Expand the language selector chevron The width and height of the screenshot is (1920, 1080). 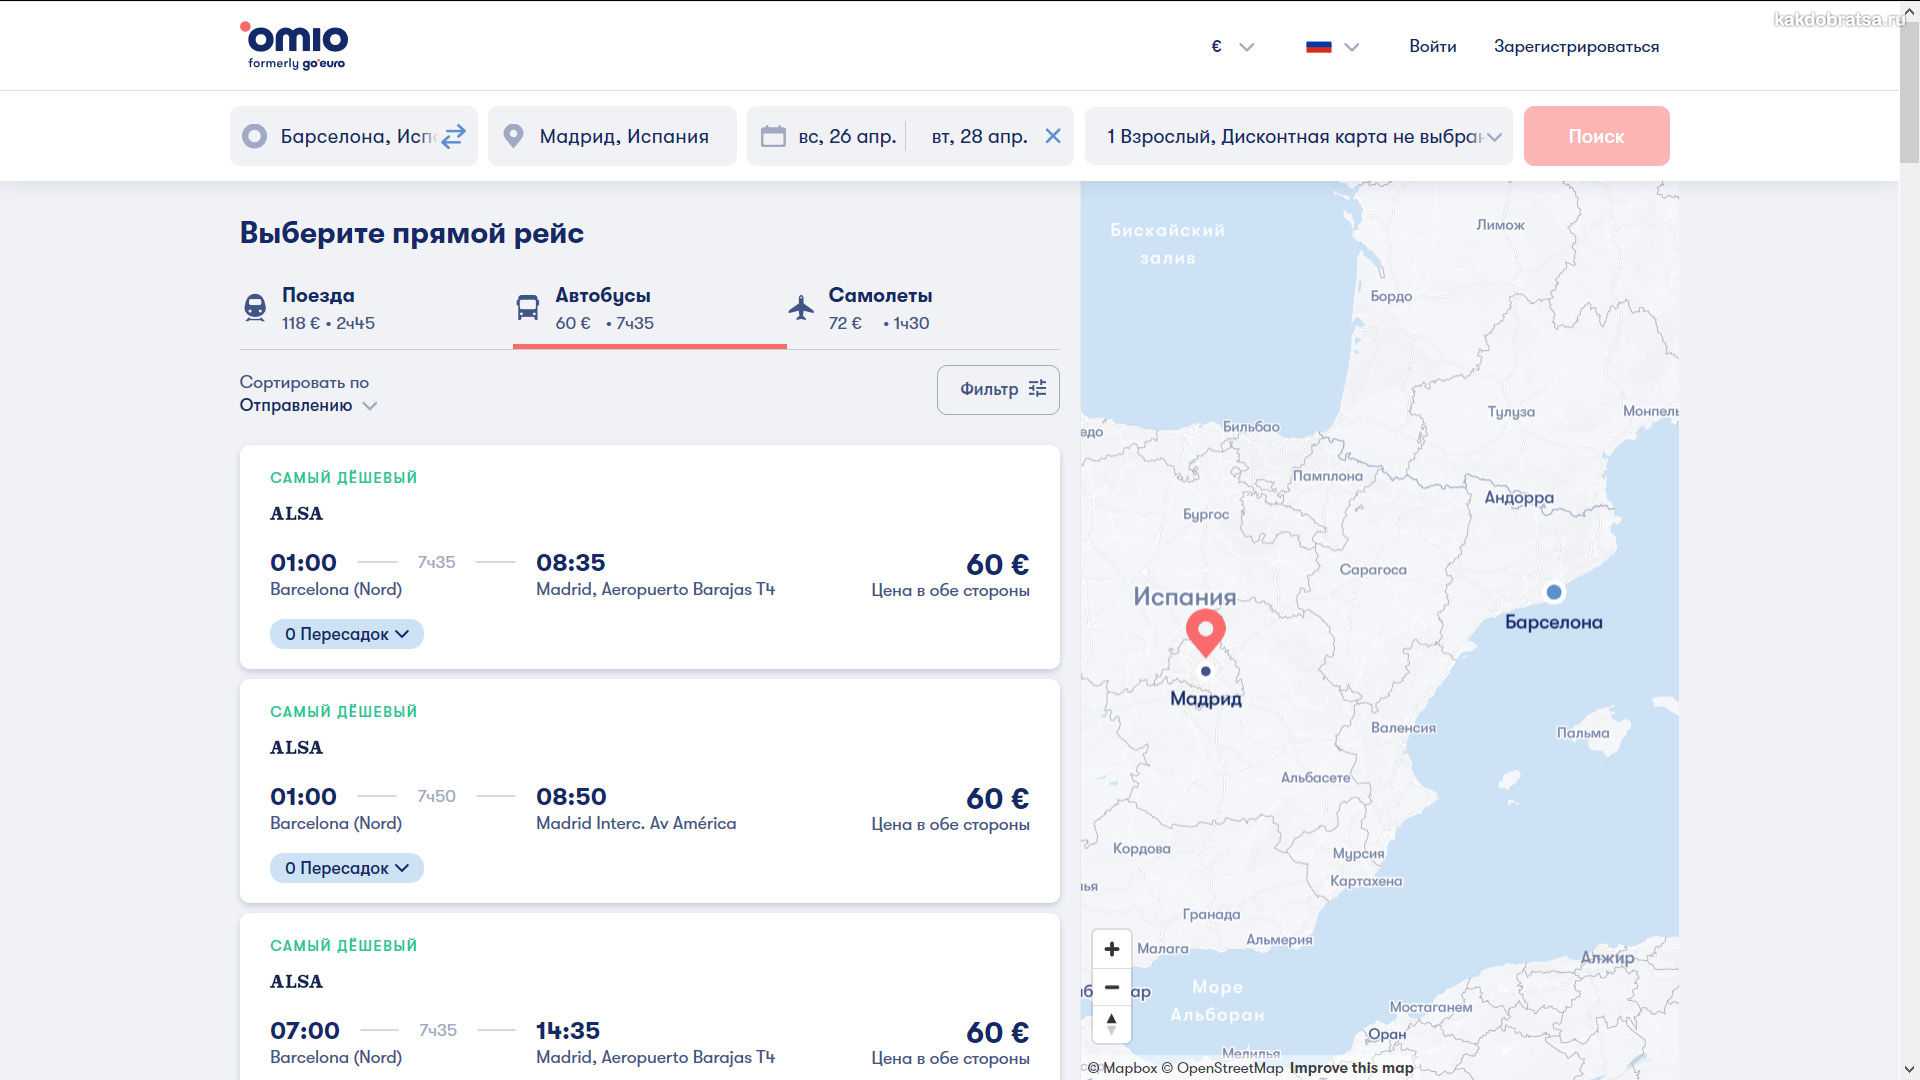pyautogui.click(x=1352, y=47)
